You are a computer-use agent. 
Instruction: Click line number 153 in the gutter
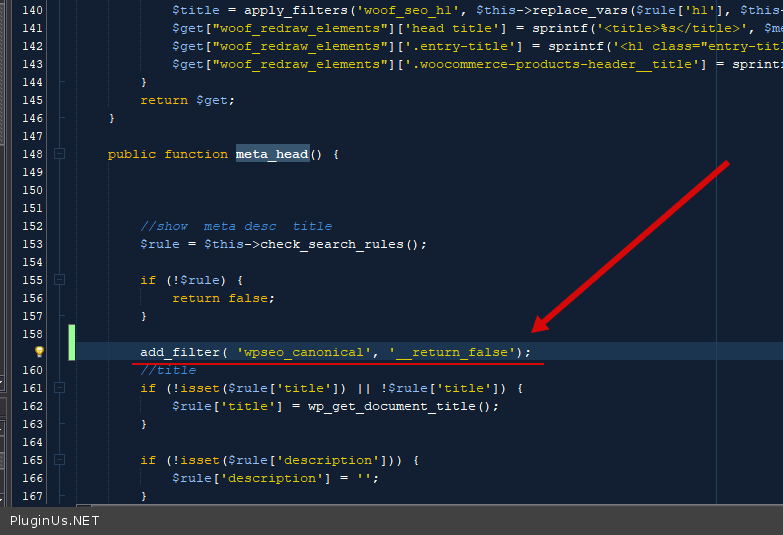pyautogui.click(x=31, y=244)
